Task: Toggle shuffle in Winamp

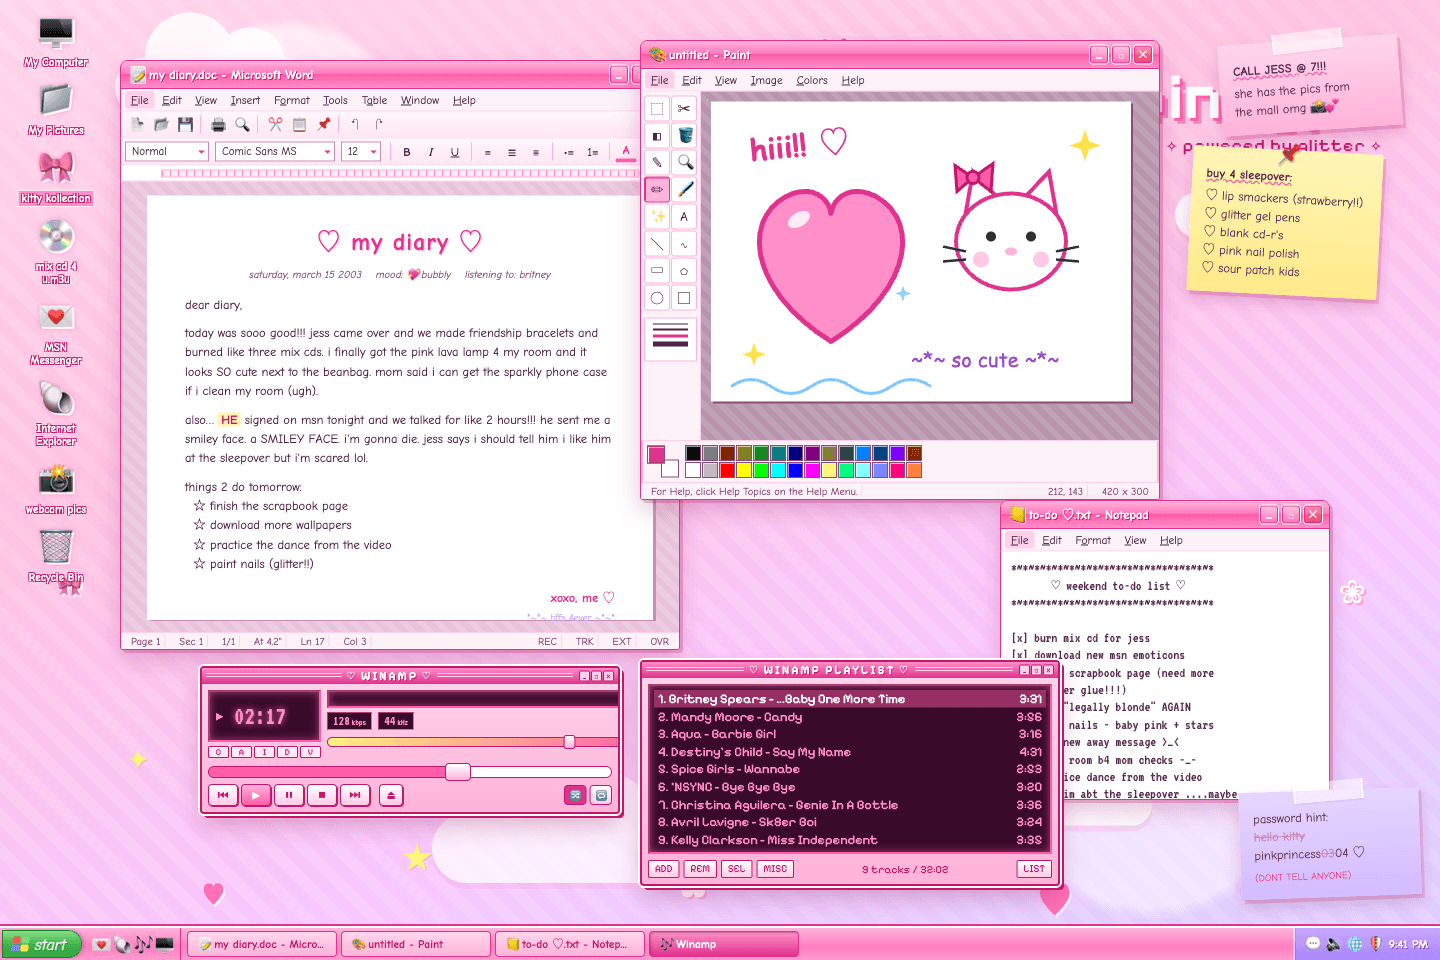Action: tap(575, 795)
